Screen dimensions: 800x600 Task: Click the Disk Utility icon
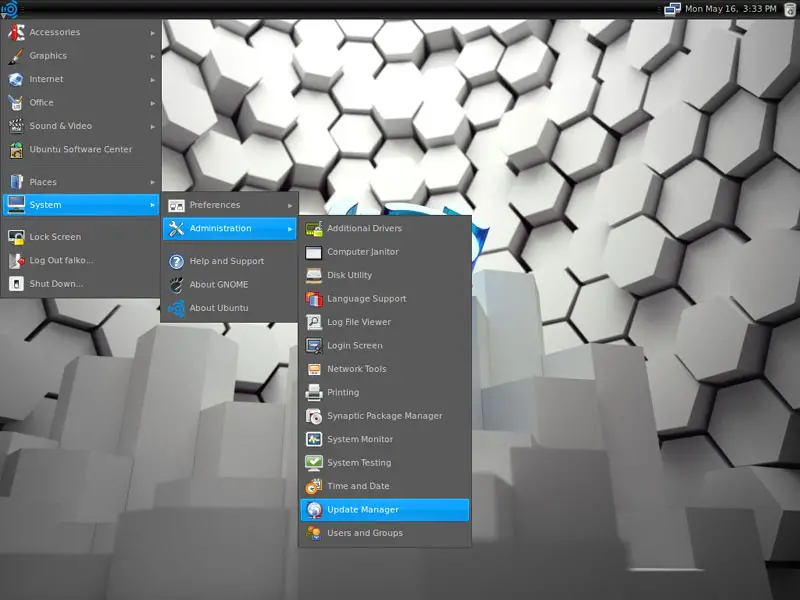click(x=314, y=276)
